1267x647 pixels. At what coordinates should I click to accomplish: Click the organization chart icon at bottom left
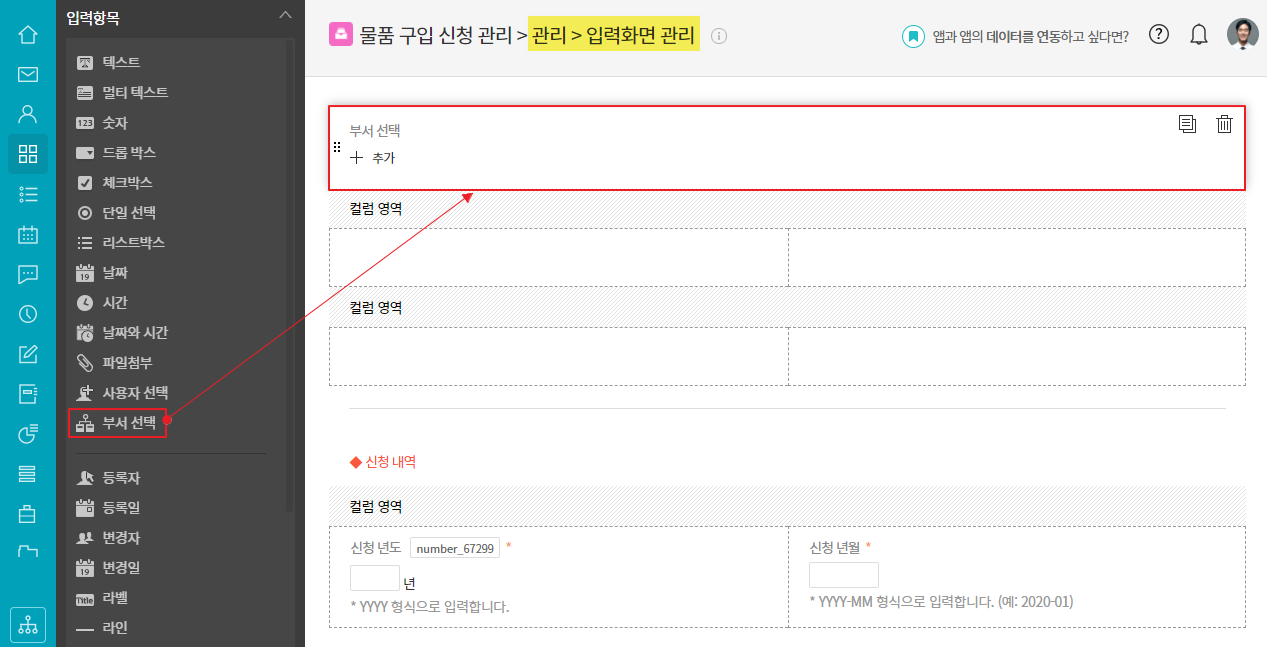pyautogui.click(x=28, y=624)
